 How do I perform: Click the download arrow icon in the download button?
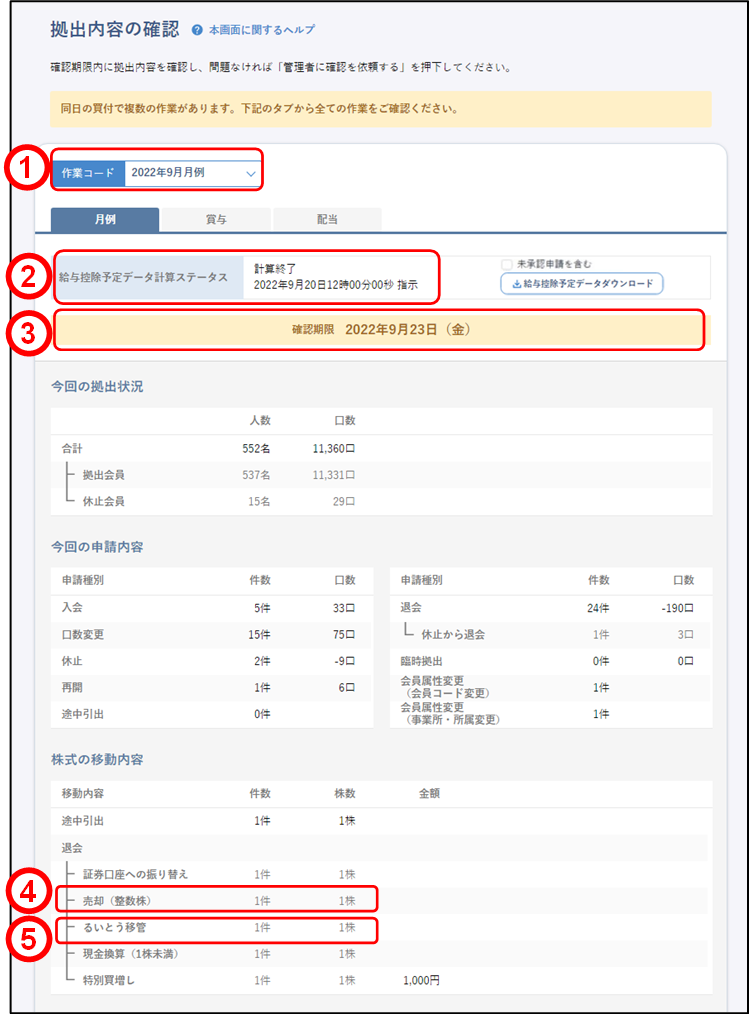tap(516, 284)
